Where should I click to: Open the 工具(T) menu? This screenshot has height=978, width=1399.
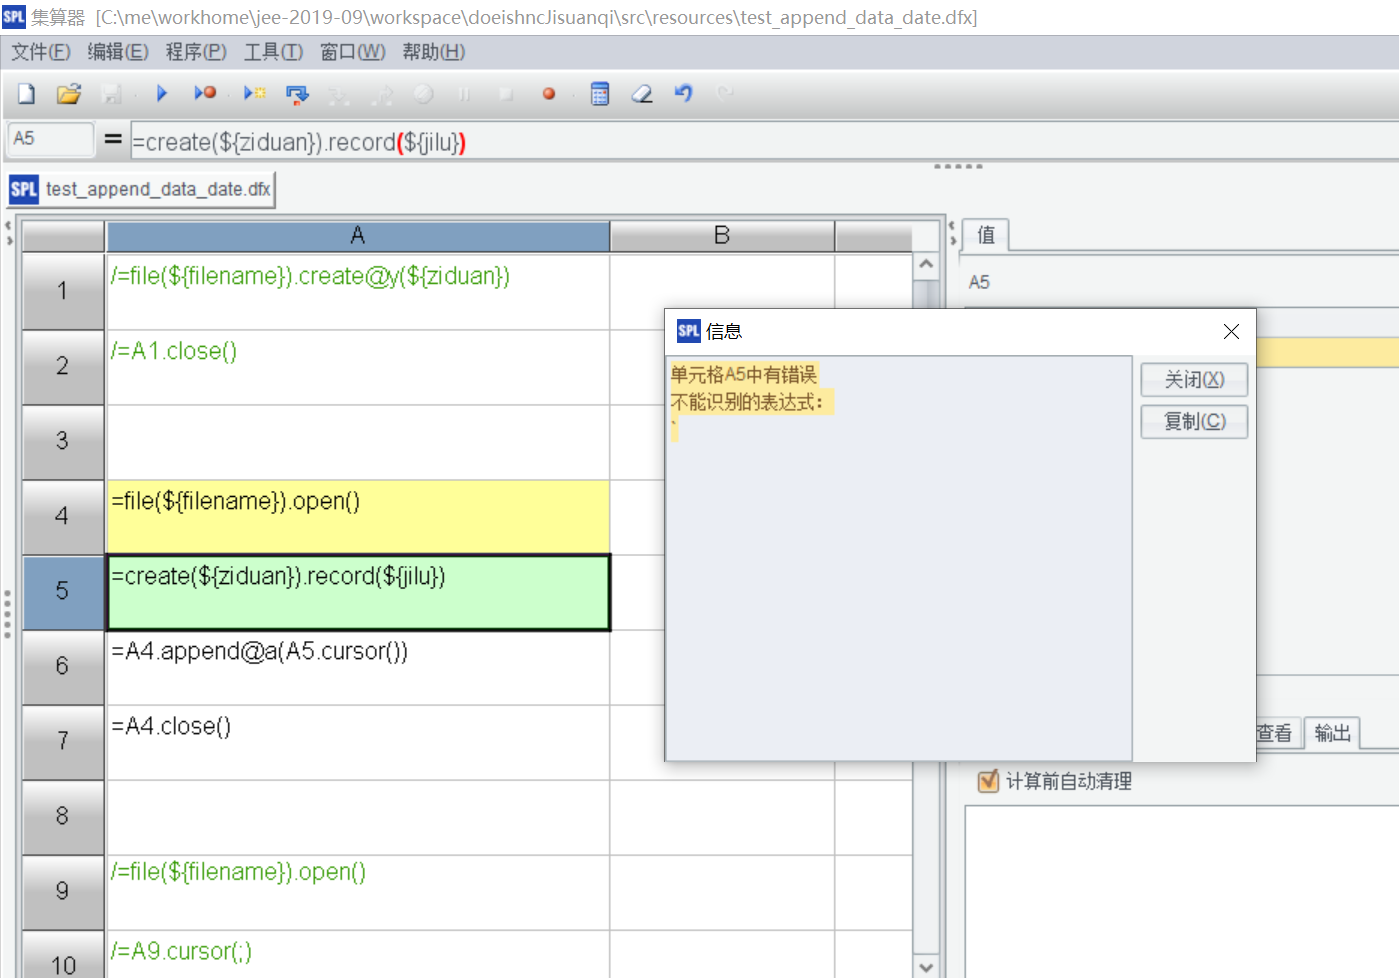(x=273, y=52)
